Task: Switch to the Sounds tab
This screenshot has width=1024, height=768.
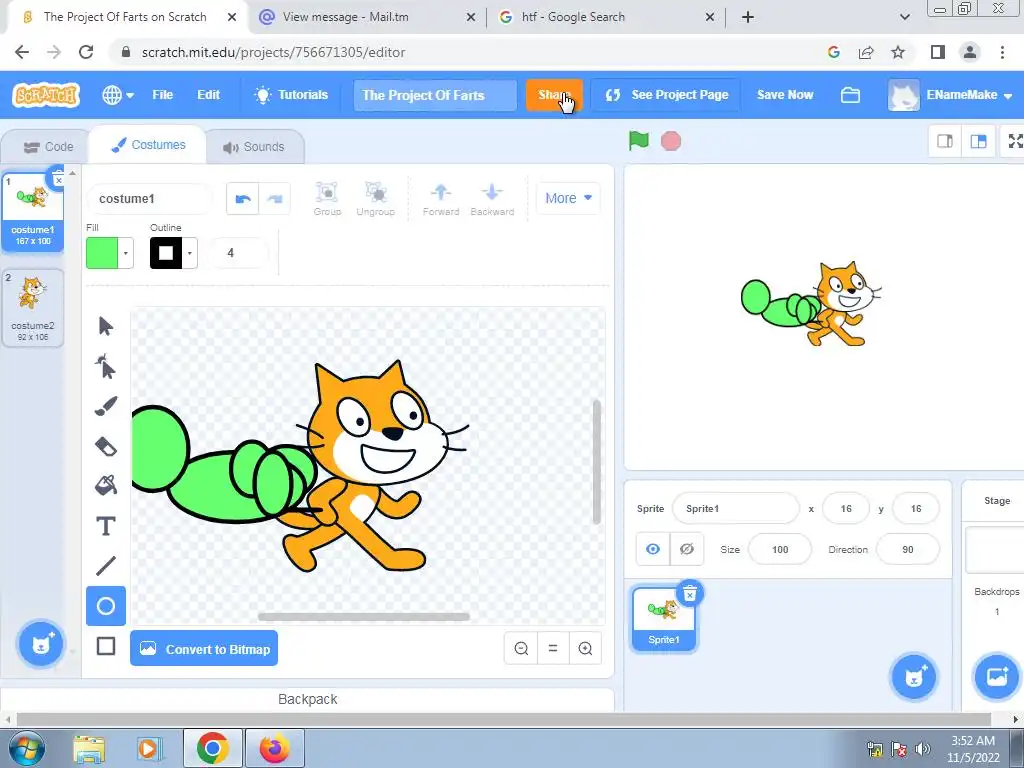Action: pos(254,147)
